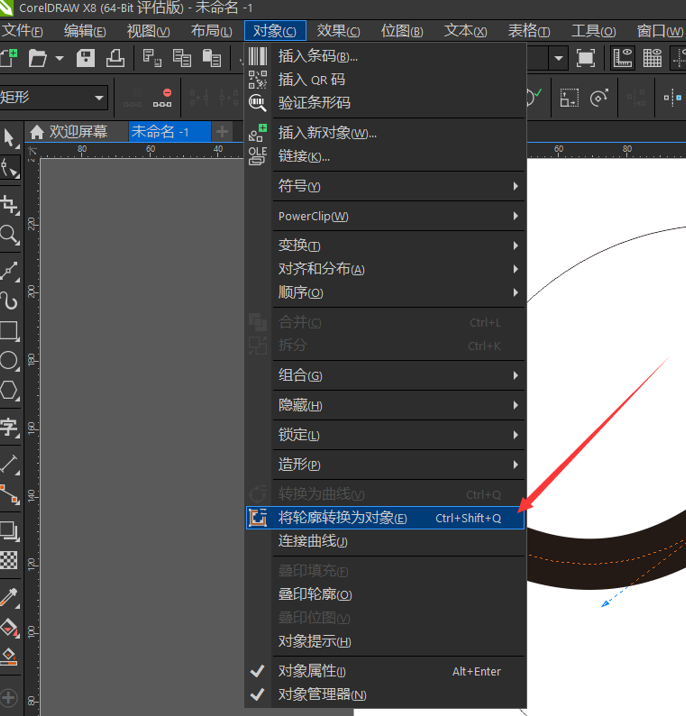Select the Text tool
The height and width of the screenshot is (716, 686).
pos(9,427)
